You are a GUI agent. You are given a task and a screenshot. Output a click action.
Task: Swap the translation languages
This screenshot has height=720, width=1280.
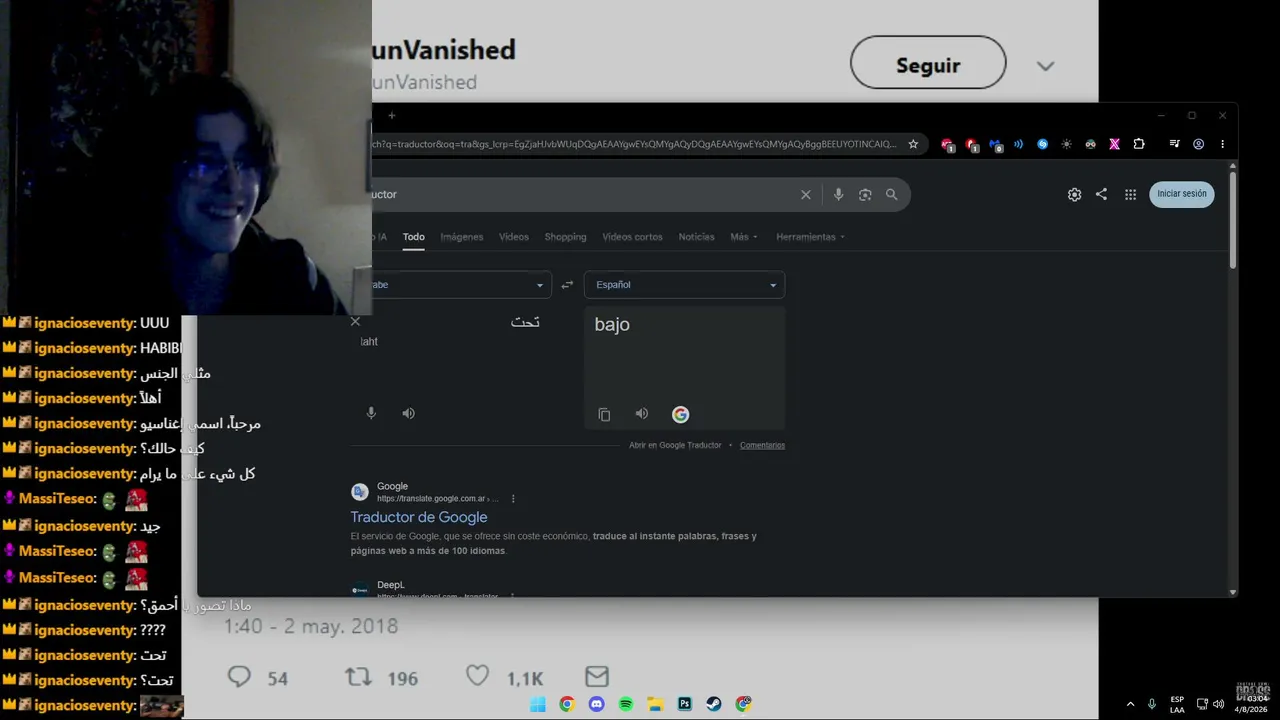click(567, 285)
